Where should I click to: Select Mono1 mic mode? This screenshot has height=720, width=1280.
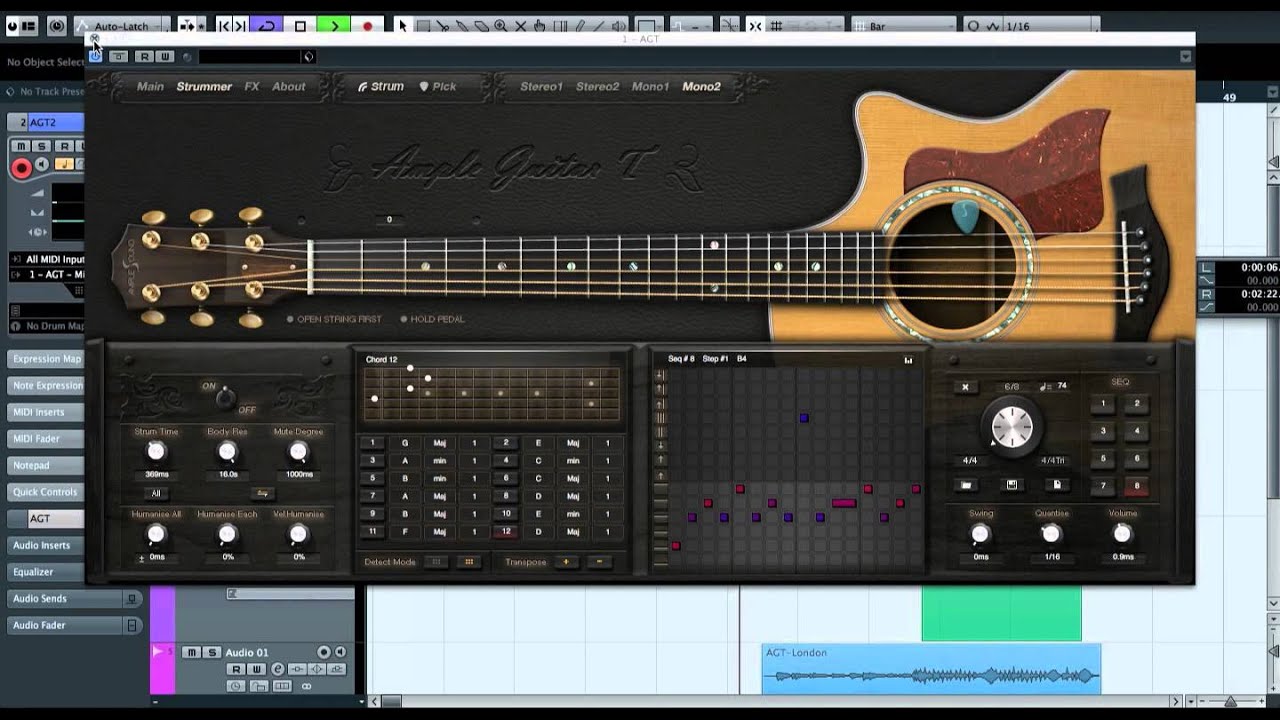650,87
